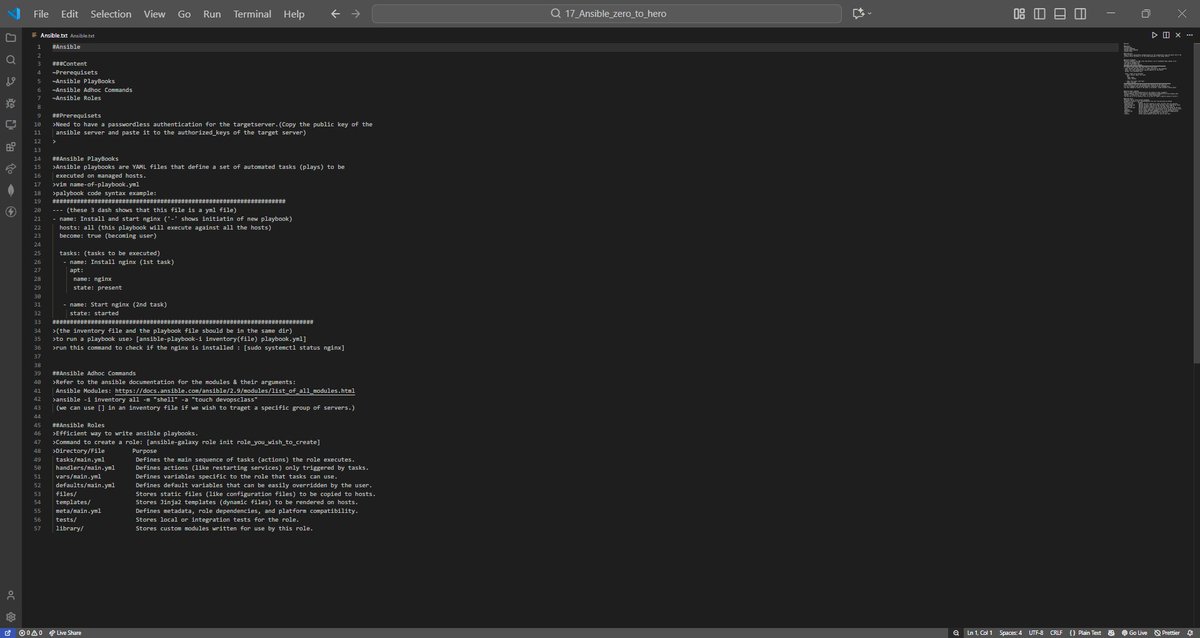Open the Accounts icon near the bottom
1200x638 pixels.
[x=10, y=593]
